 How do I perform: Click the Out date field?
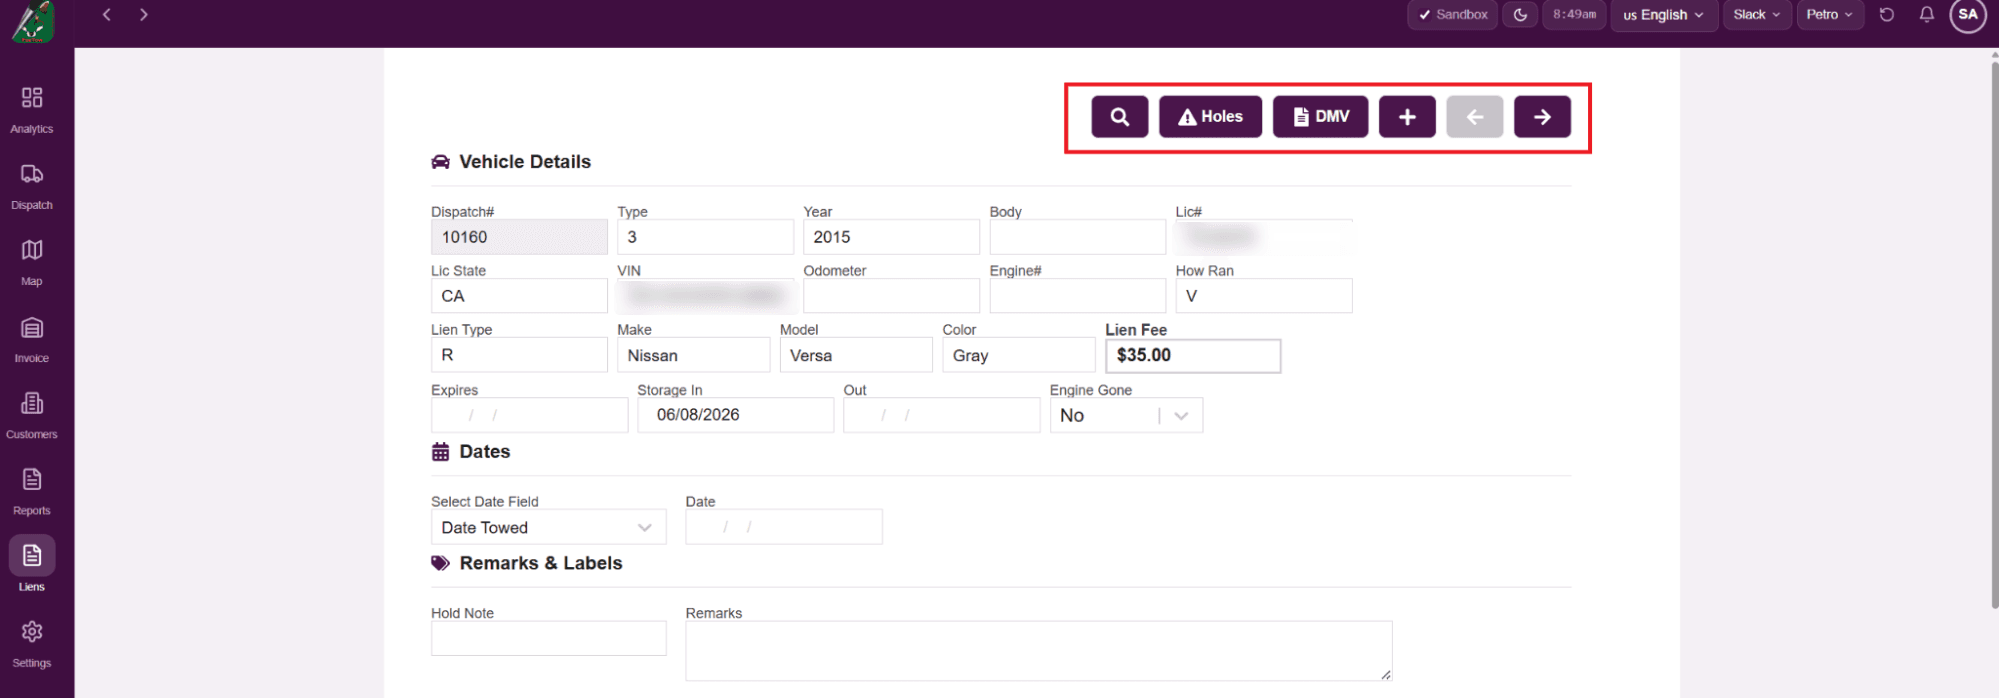[x=941, y=415]
